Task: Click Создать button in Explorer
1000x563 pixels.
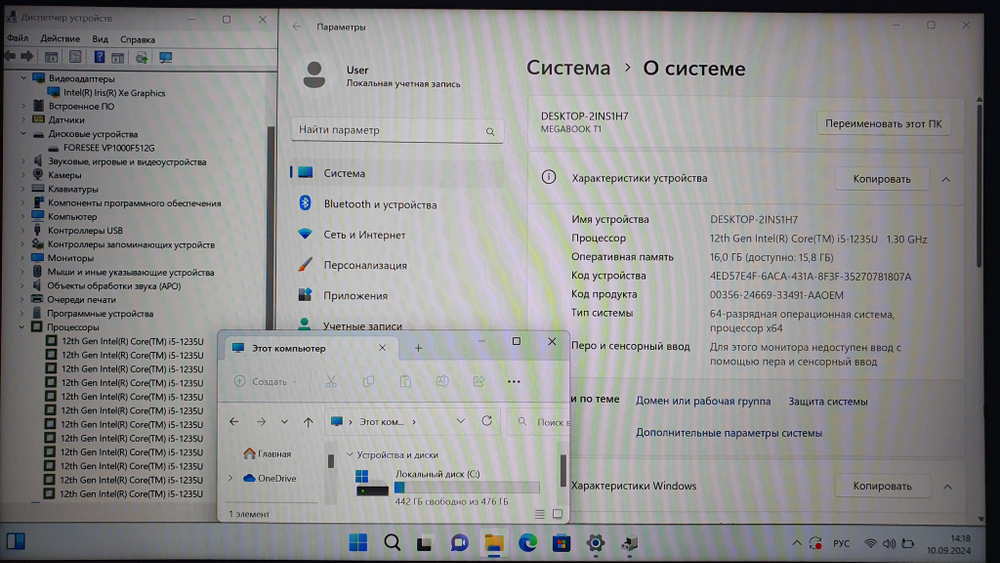Action: (x=265, y=381)
